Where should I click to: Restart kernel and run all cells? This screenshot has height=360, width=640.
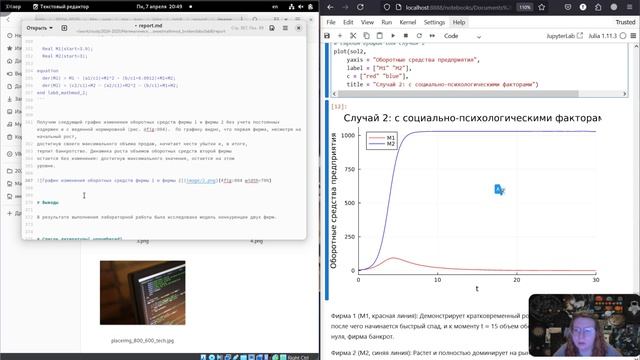click(x=432, y=36)
